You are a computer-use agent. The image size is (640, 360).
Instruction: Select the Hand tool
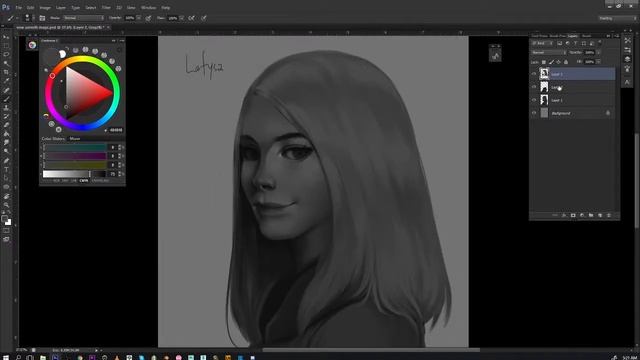coord(6,196)
